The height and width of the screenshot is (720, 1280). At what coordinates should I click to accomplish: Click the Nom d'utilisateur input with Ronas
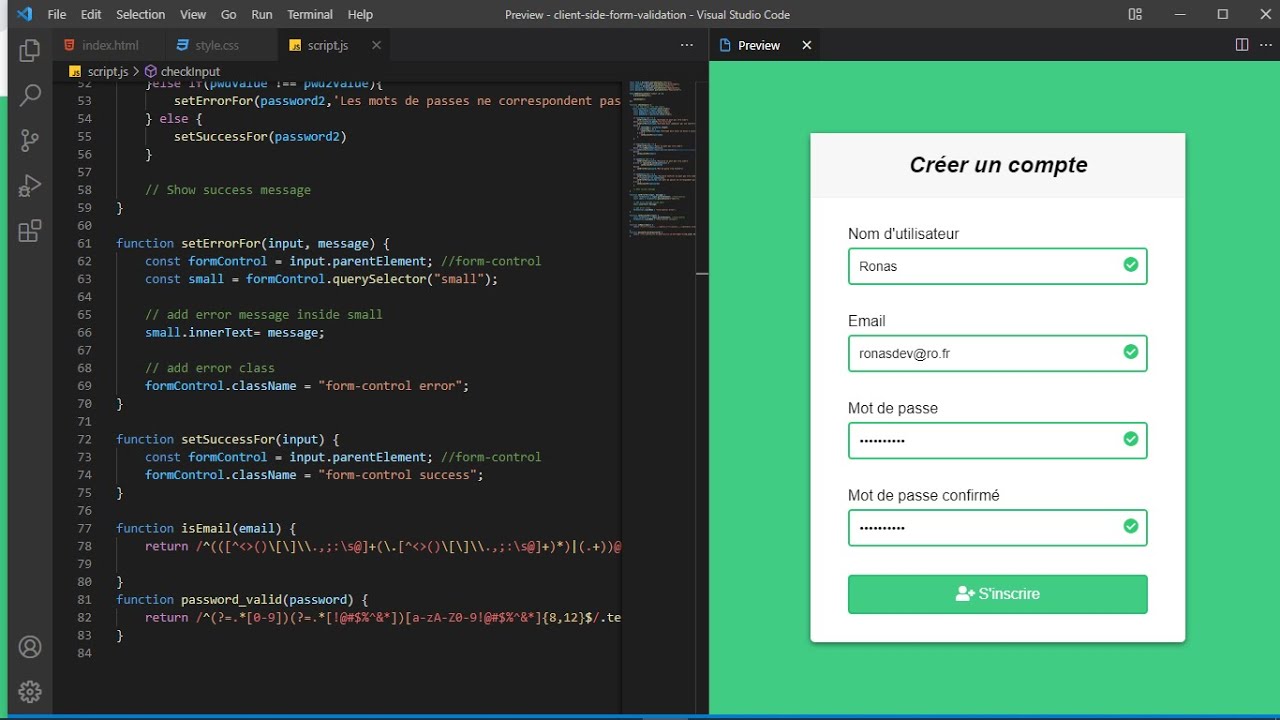click(x=997, y=266)
